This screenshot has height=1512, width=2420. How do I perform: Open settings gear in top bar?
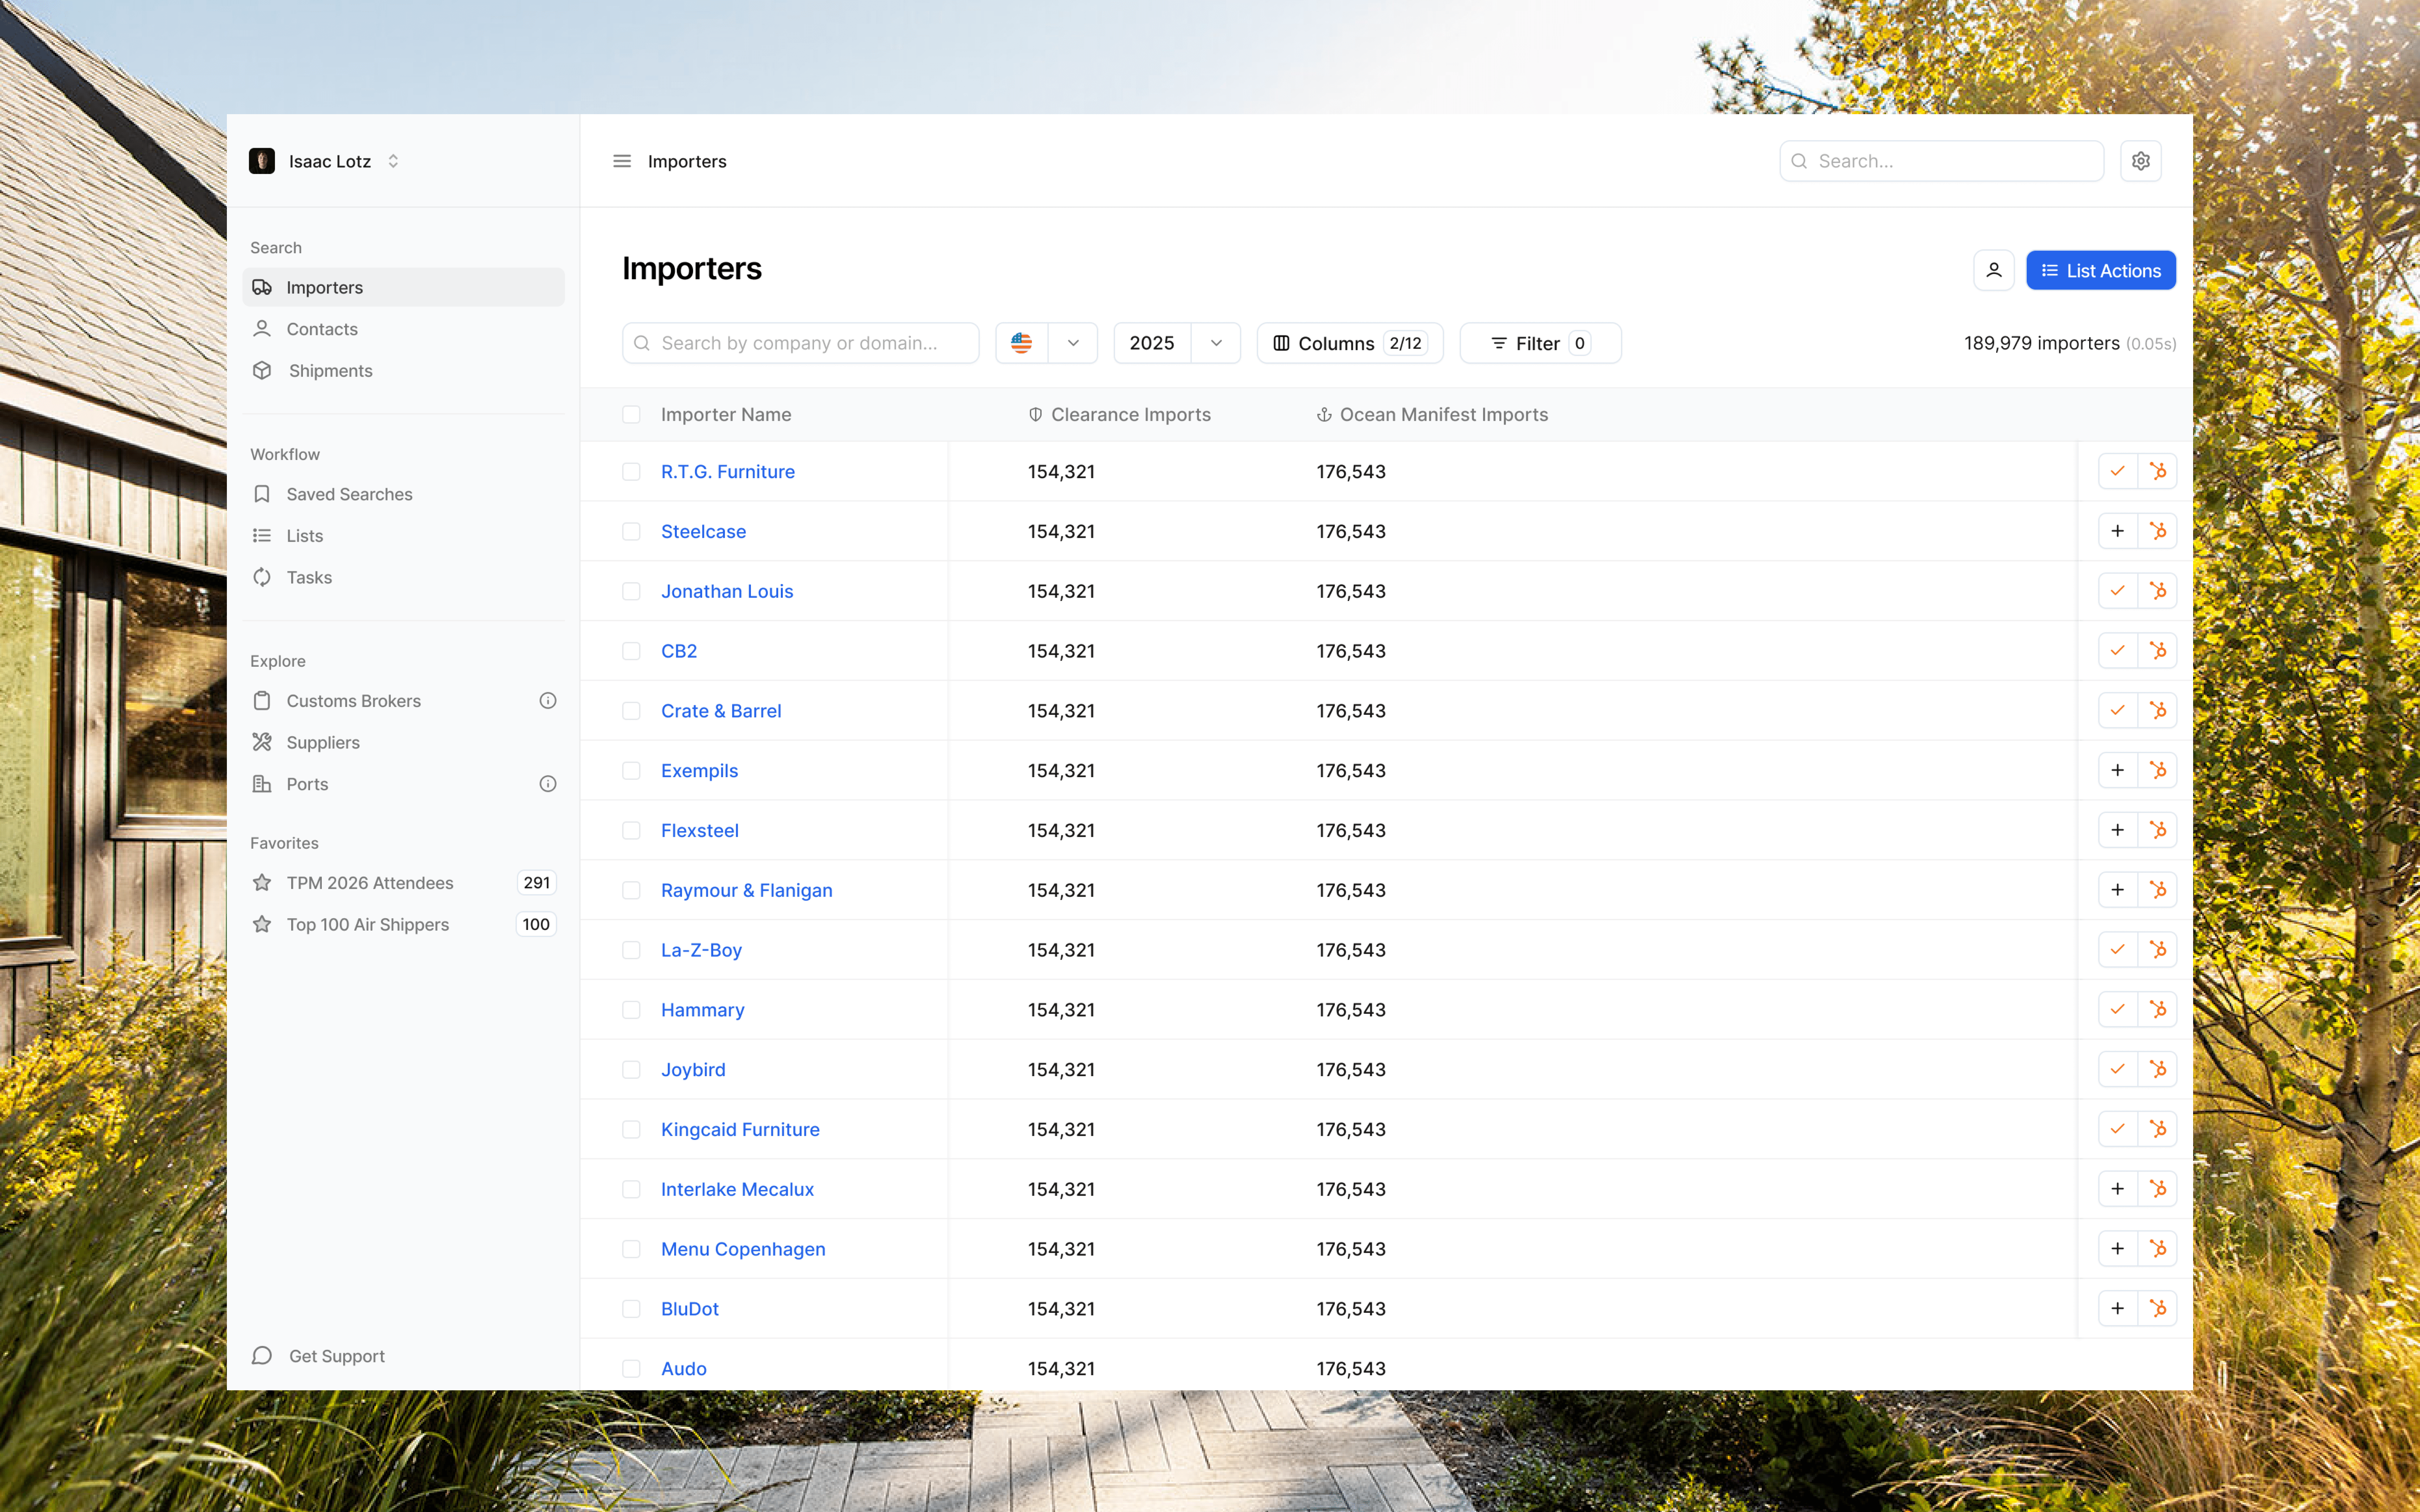click(x=2141, y=161)
